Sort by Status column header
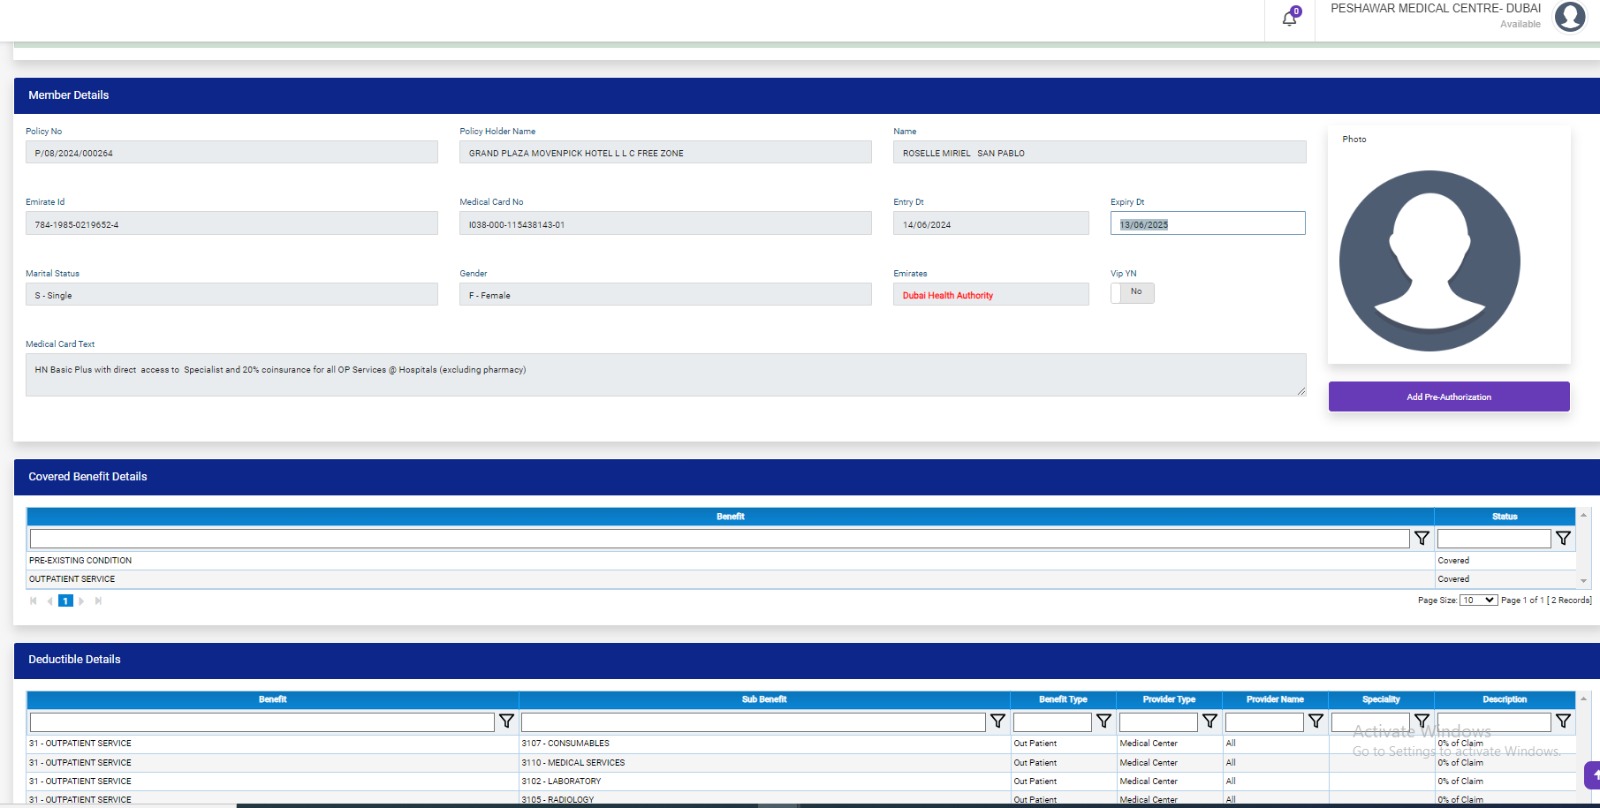Screen dimensions: 1600x808 [1504, 517]
